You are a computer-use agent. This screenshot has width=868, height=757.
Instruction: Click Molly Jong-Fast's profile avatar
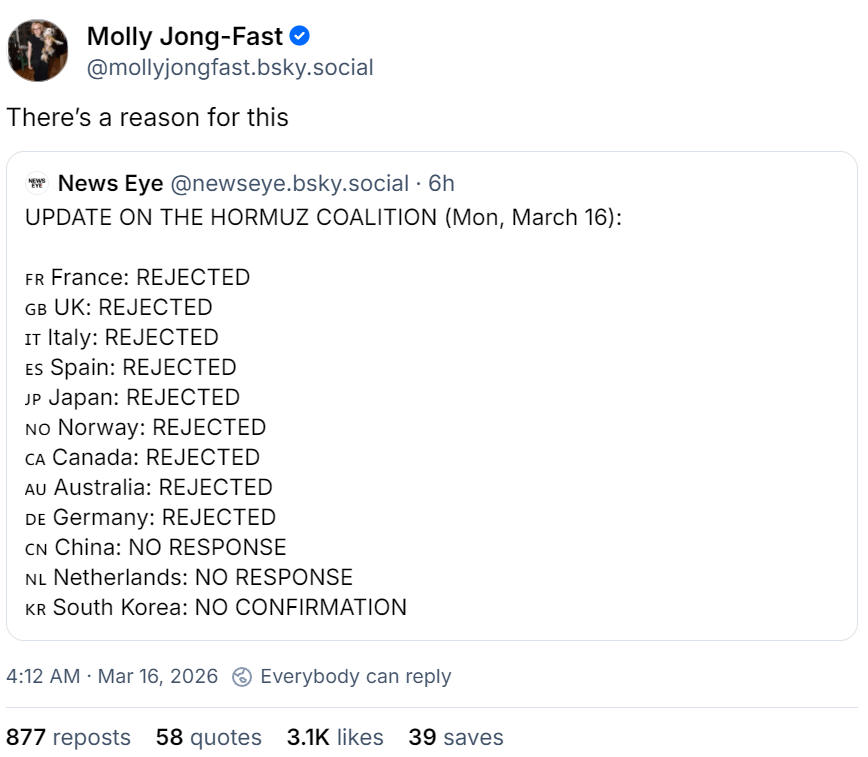38,52
